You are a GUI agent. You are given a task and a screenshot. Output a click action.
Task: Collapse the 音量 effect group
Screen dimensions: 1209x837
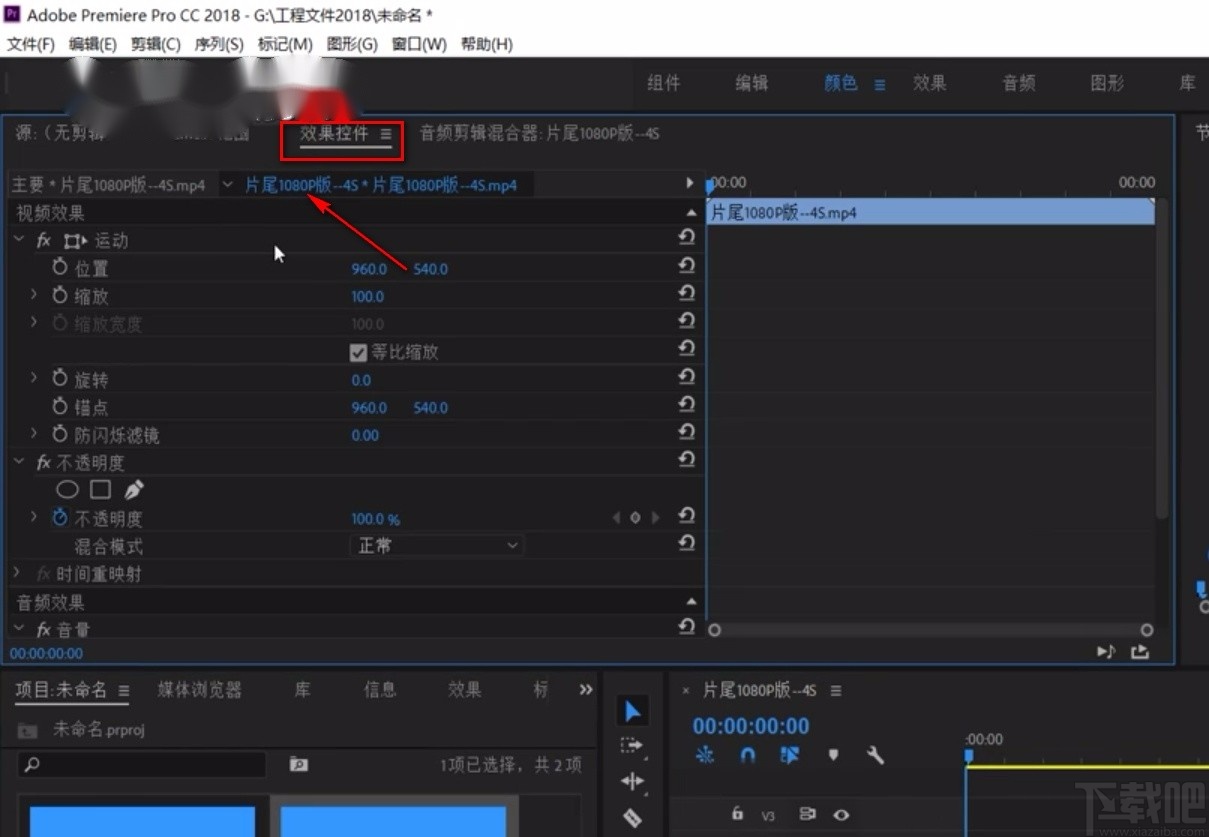point(19,629)
